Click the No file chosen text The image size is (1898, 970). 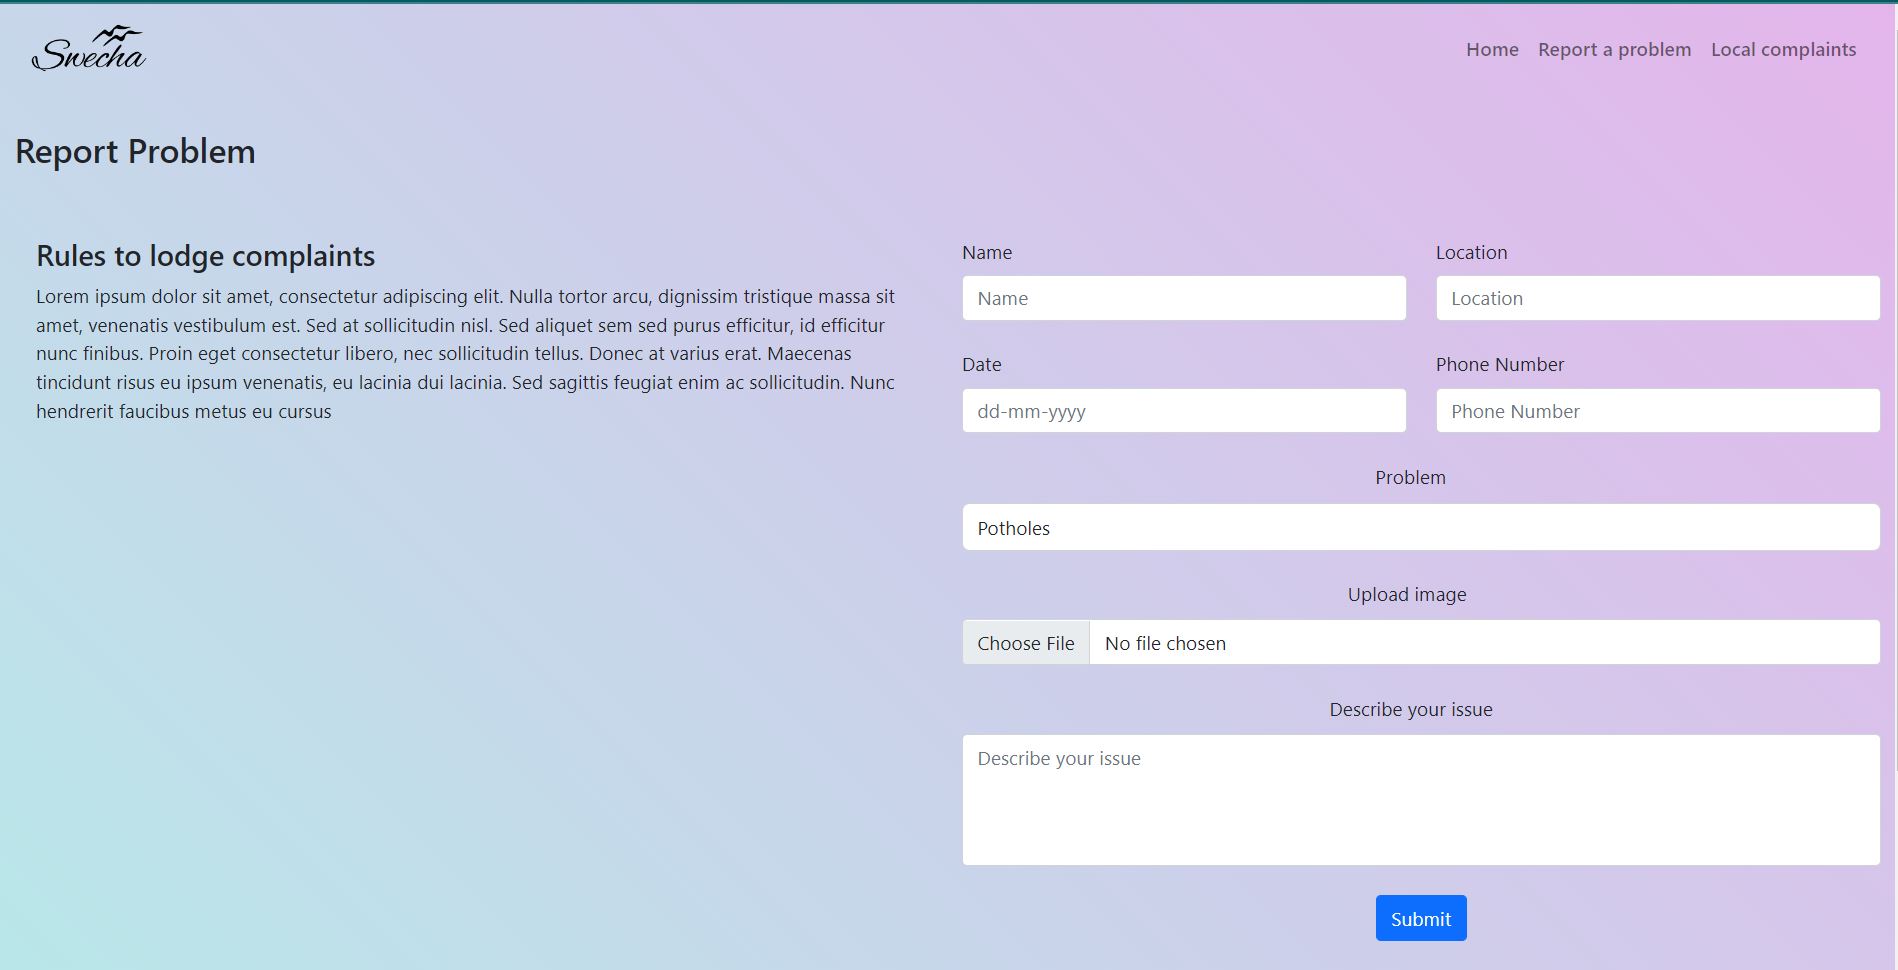[1165, 643]
